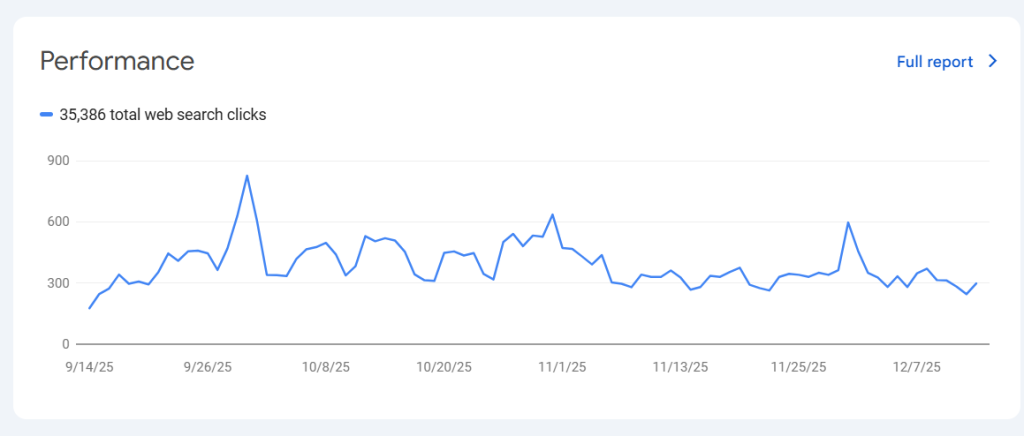
Task: Click the 12/7/25 date label
Action: (916, 367)
